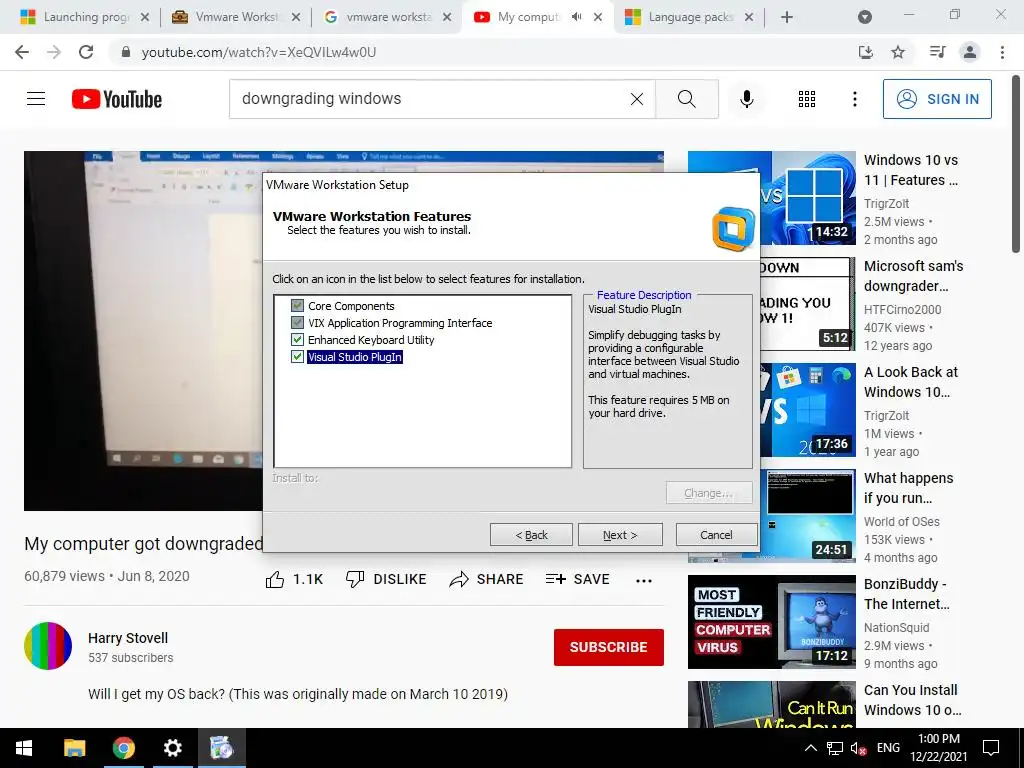Viewport: 1024px width, 768px height.
Task: Open Chrome install/download page icon
Action: pos(865,52)
